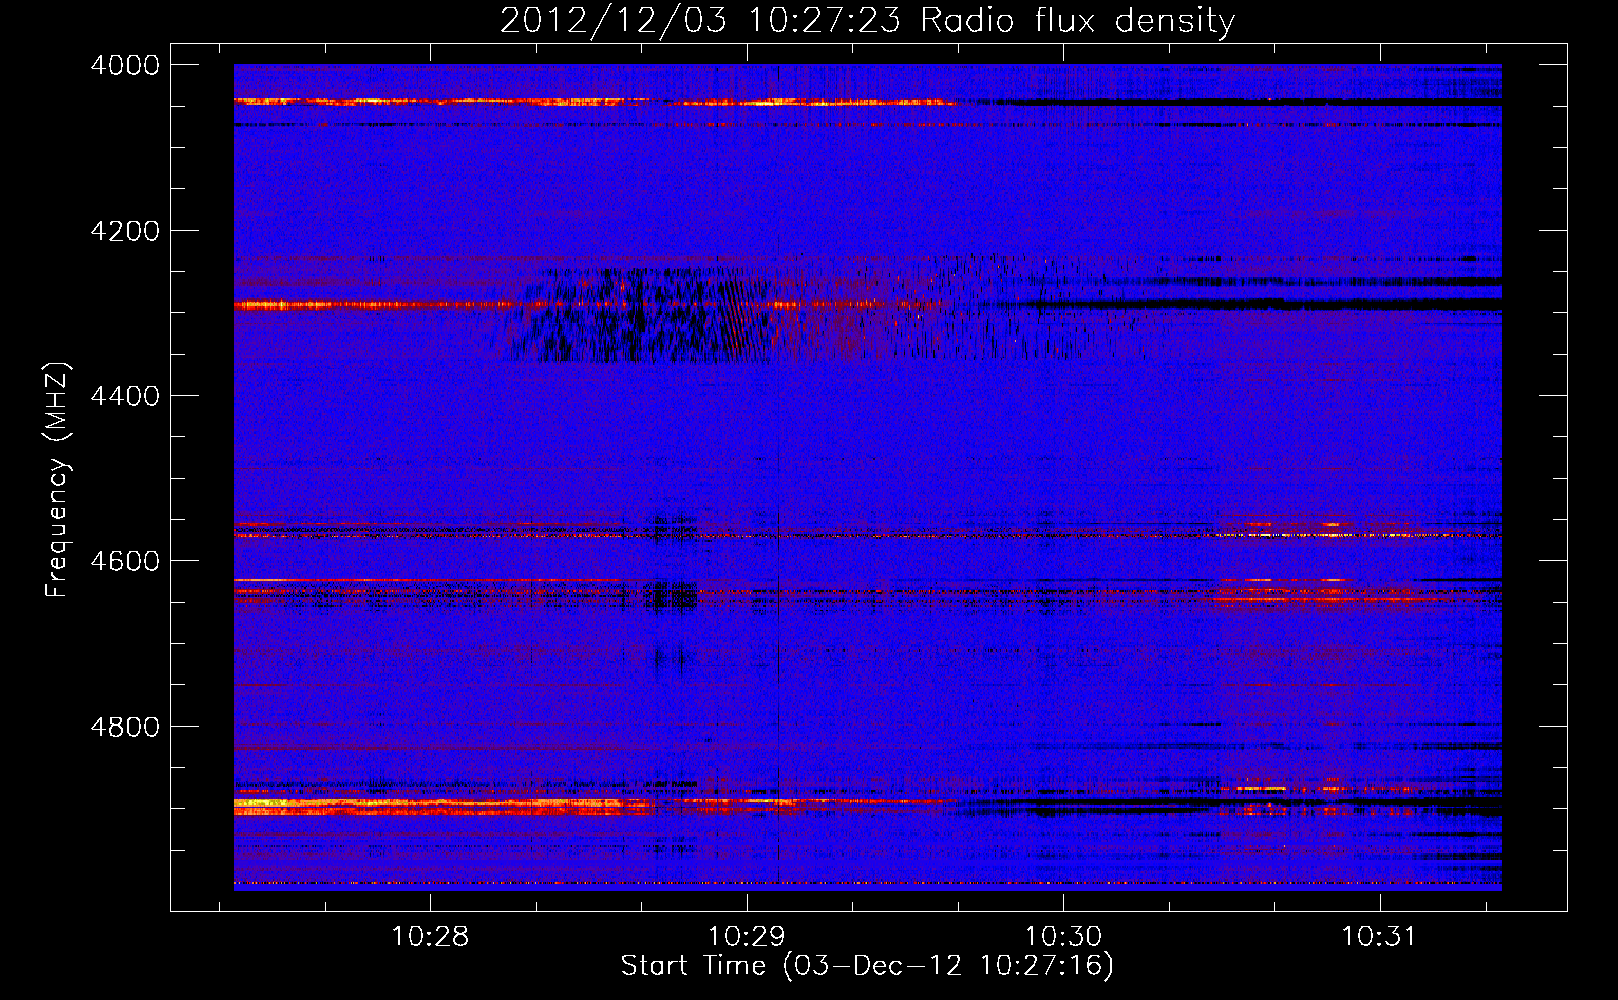1618x1000 pixels.
Task: Click the 10:31 time tick label
Action: pyautogui.click(x=1379, y=937)
